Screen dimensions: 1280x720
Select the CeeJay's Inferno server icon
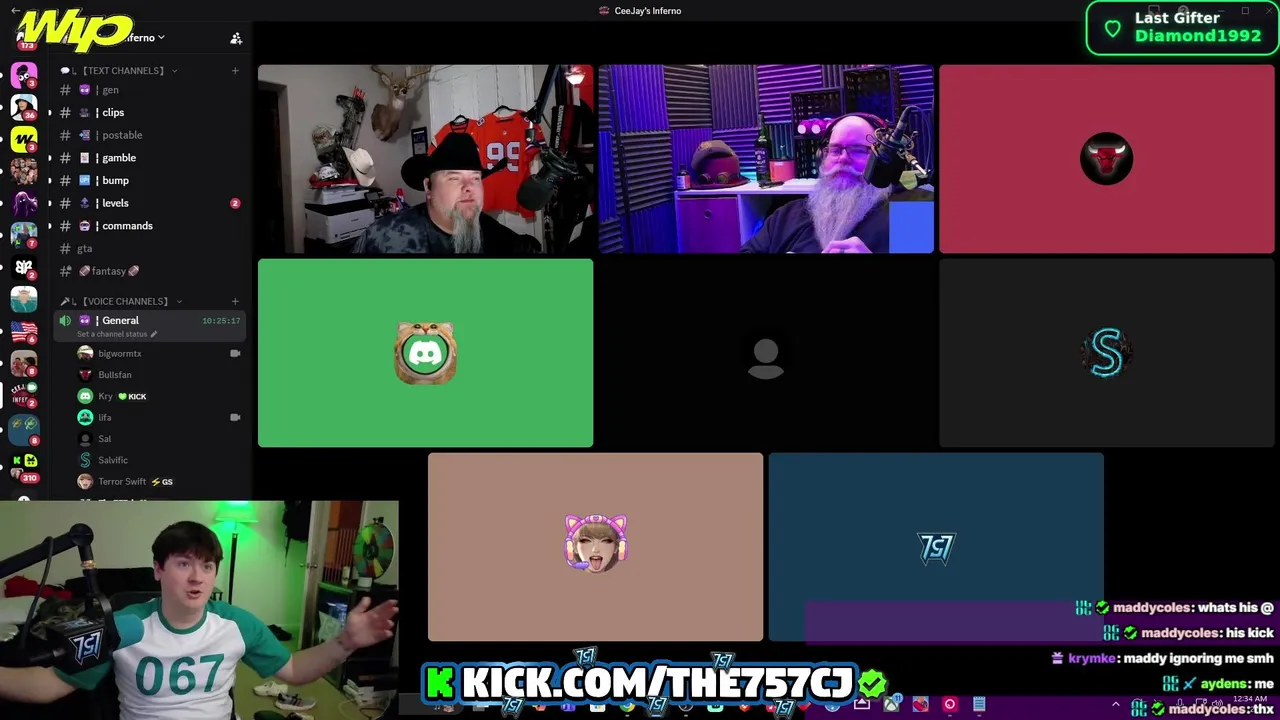[x=24, y=396]
